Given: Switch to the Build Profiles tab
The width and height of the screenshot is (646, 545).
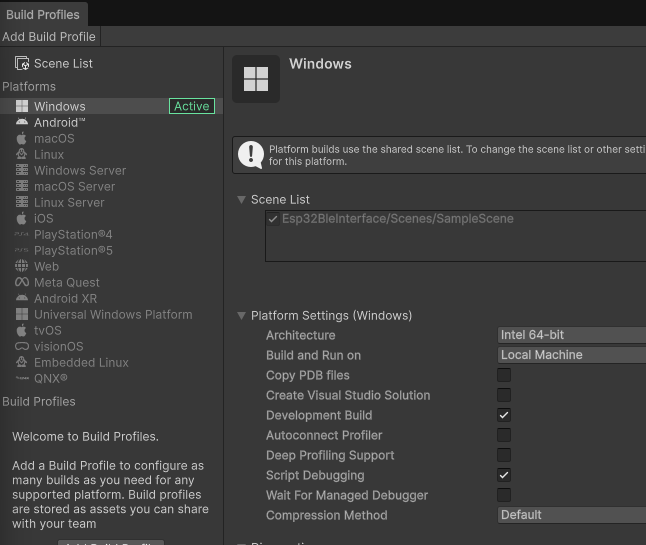Looking at the screenshot, I should pos(44,14).
